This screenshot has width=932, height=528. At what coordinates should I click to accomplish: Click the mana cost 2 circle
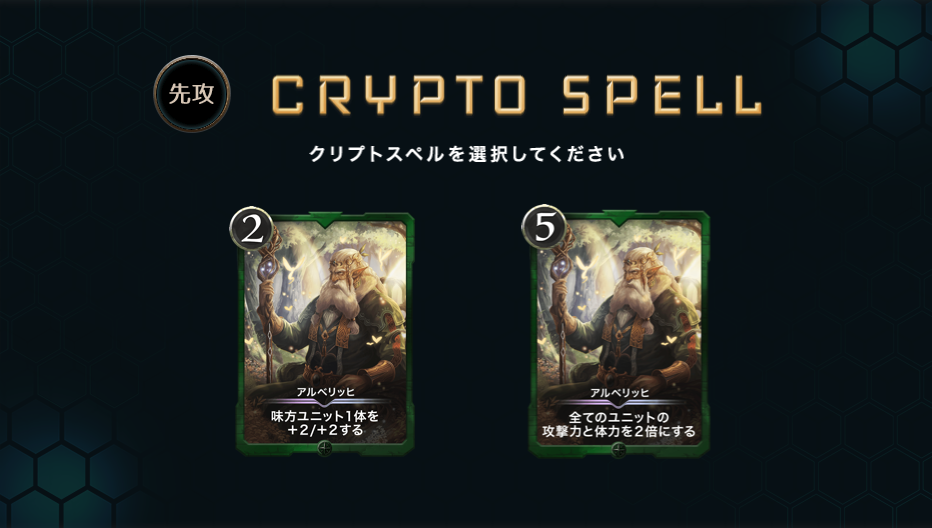[x=252, y=228]
